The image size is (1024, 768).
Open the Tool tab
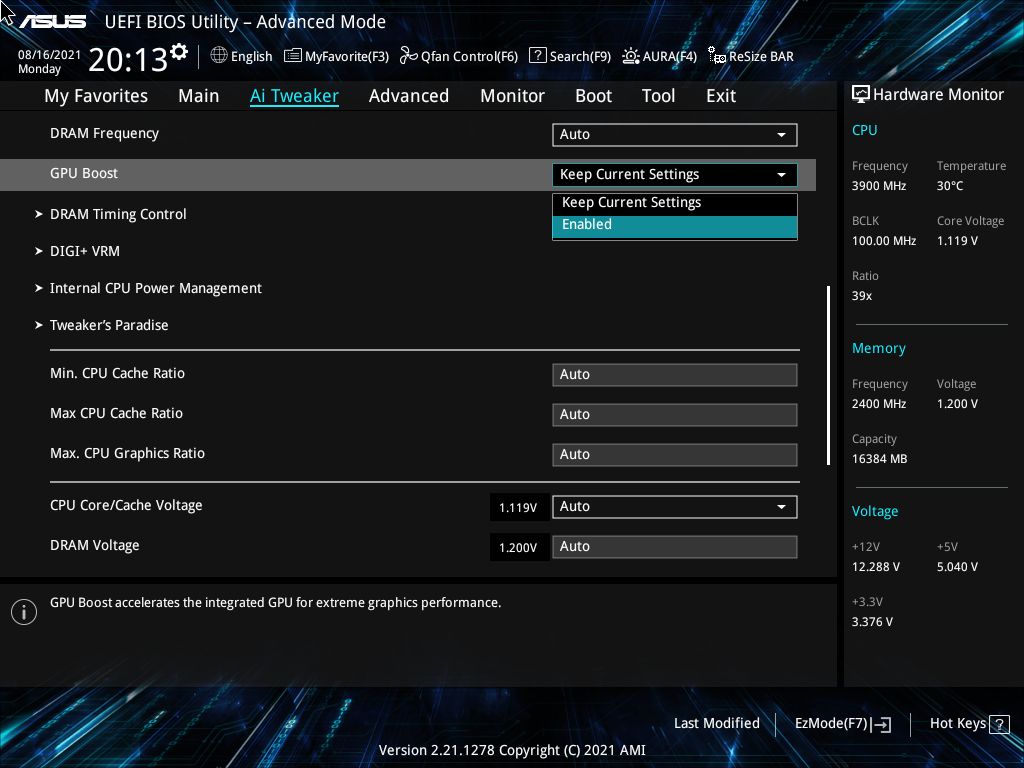pyautogui.click(x=658, y=96)
